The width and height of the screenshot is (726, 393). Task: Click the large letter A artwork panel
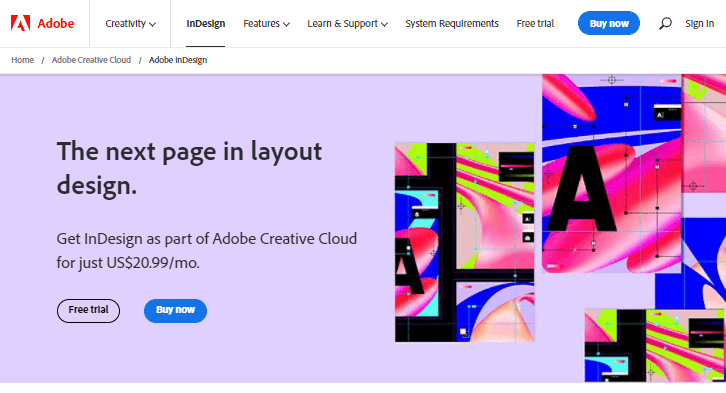pos(612,173)
